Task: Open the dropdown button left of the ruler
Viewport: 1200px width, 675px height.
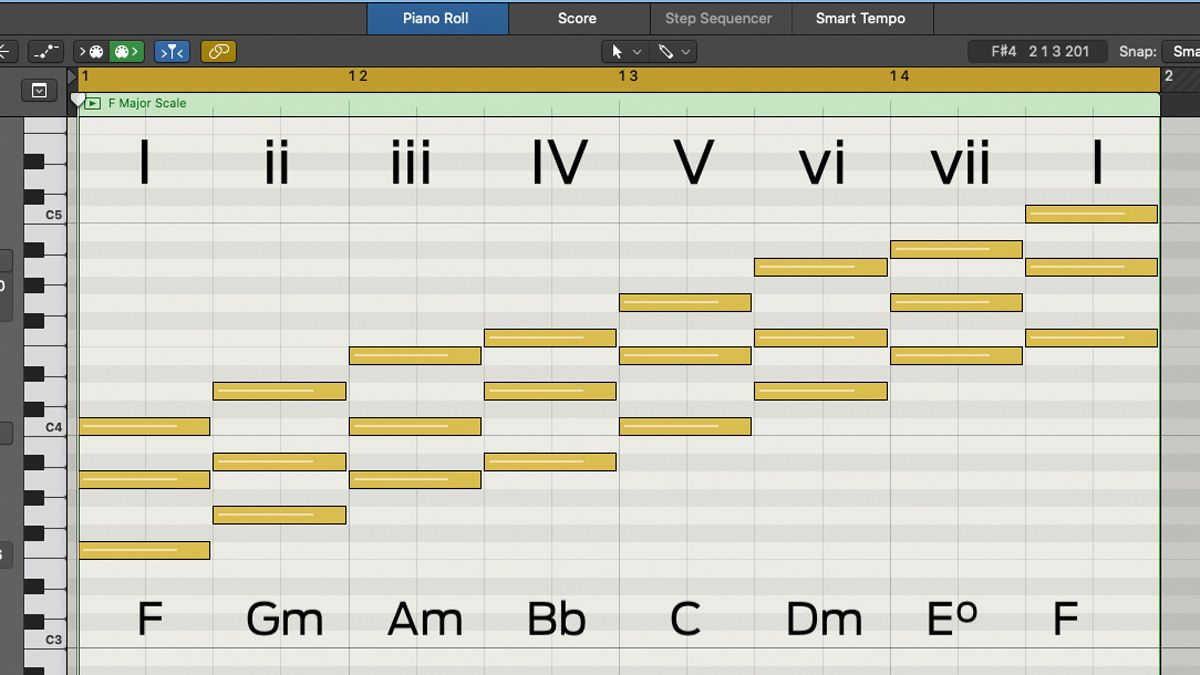Action: click(x=39, y=91)
